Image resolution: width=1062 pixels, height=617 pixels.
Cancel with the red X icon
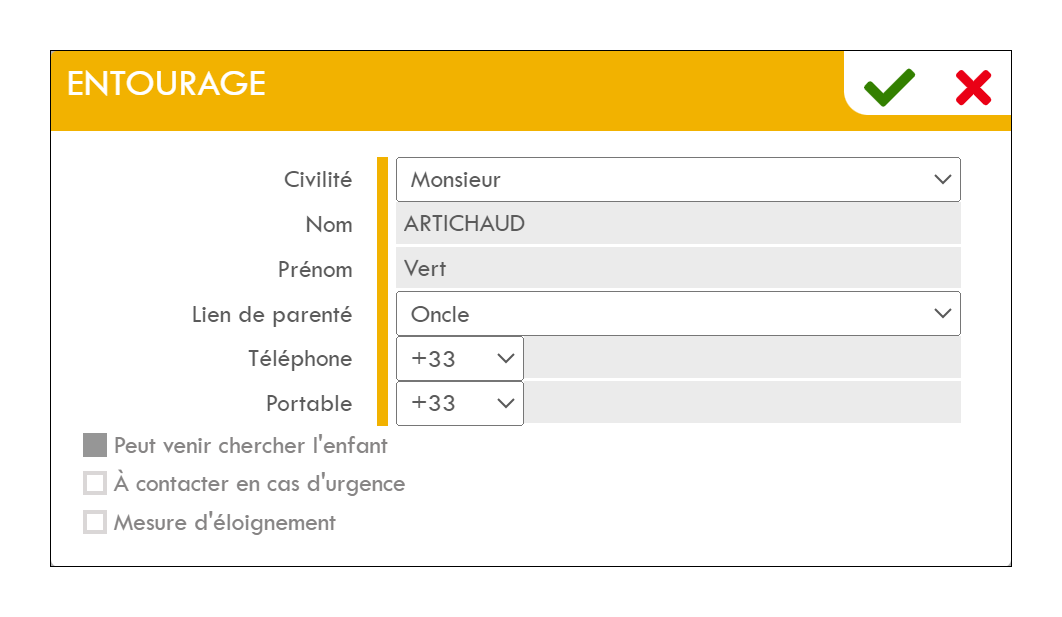coord(972,88)
